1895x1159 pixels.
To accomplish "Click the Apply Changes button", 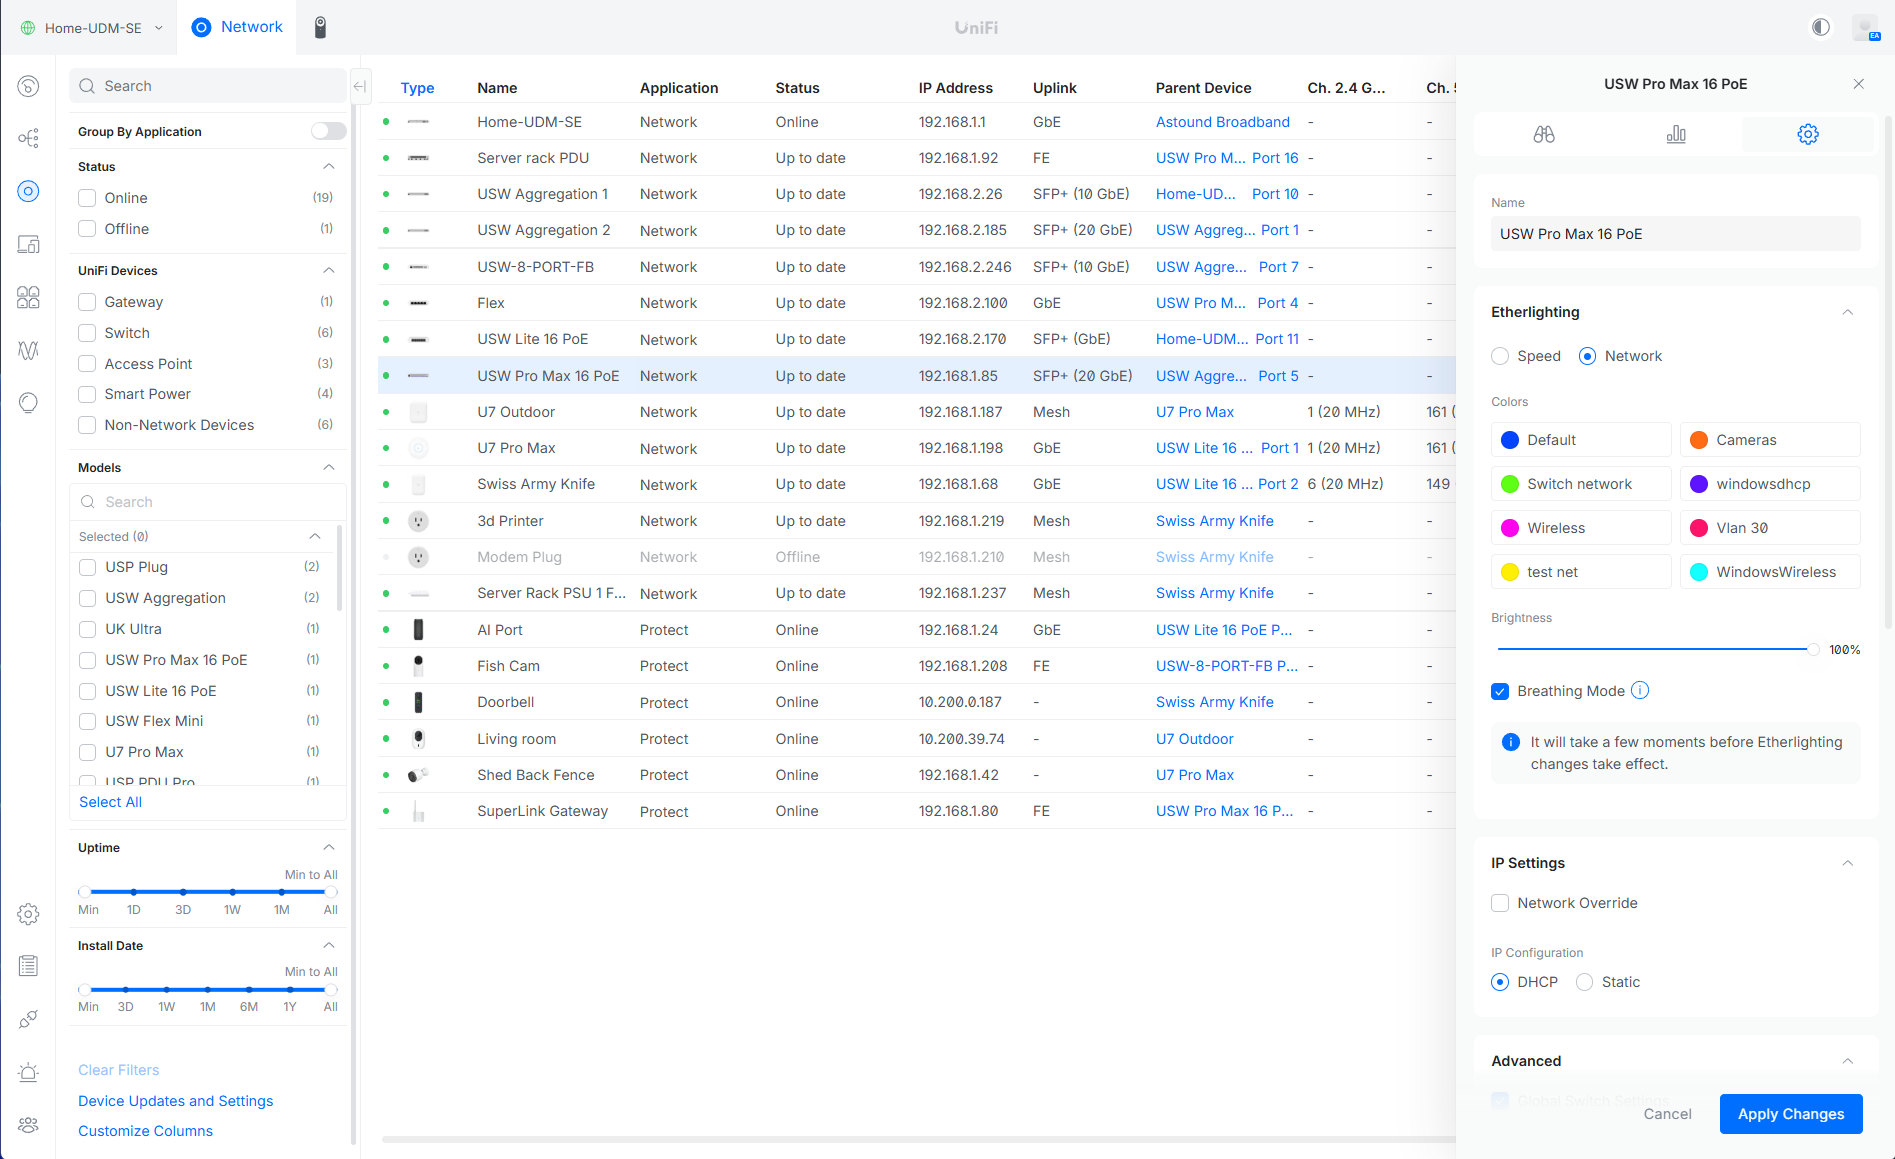I will tap(1790, 1114).
